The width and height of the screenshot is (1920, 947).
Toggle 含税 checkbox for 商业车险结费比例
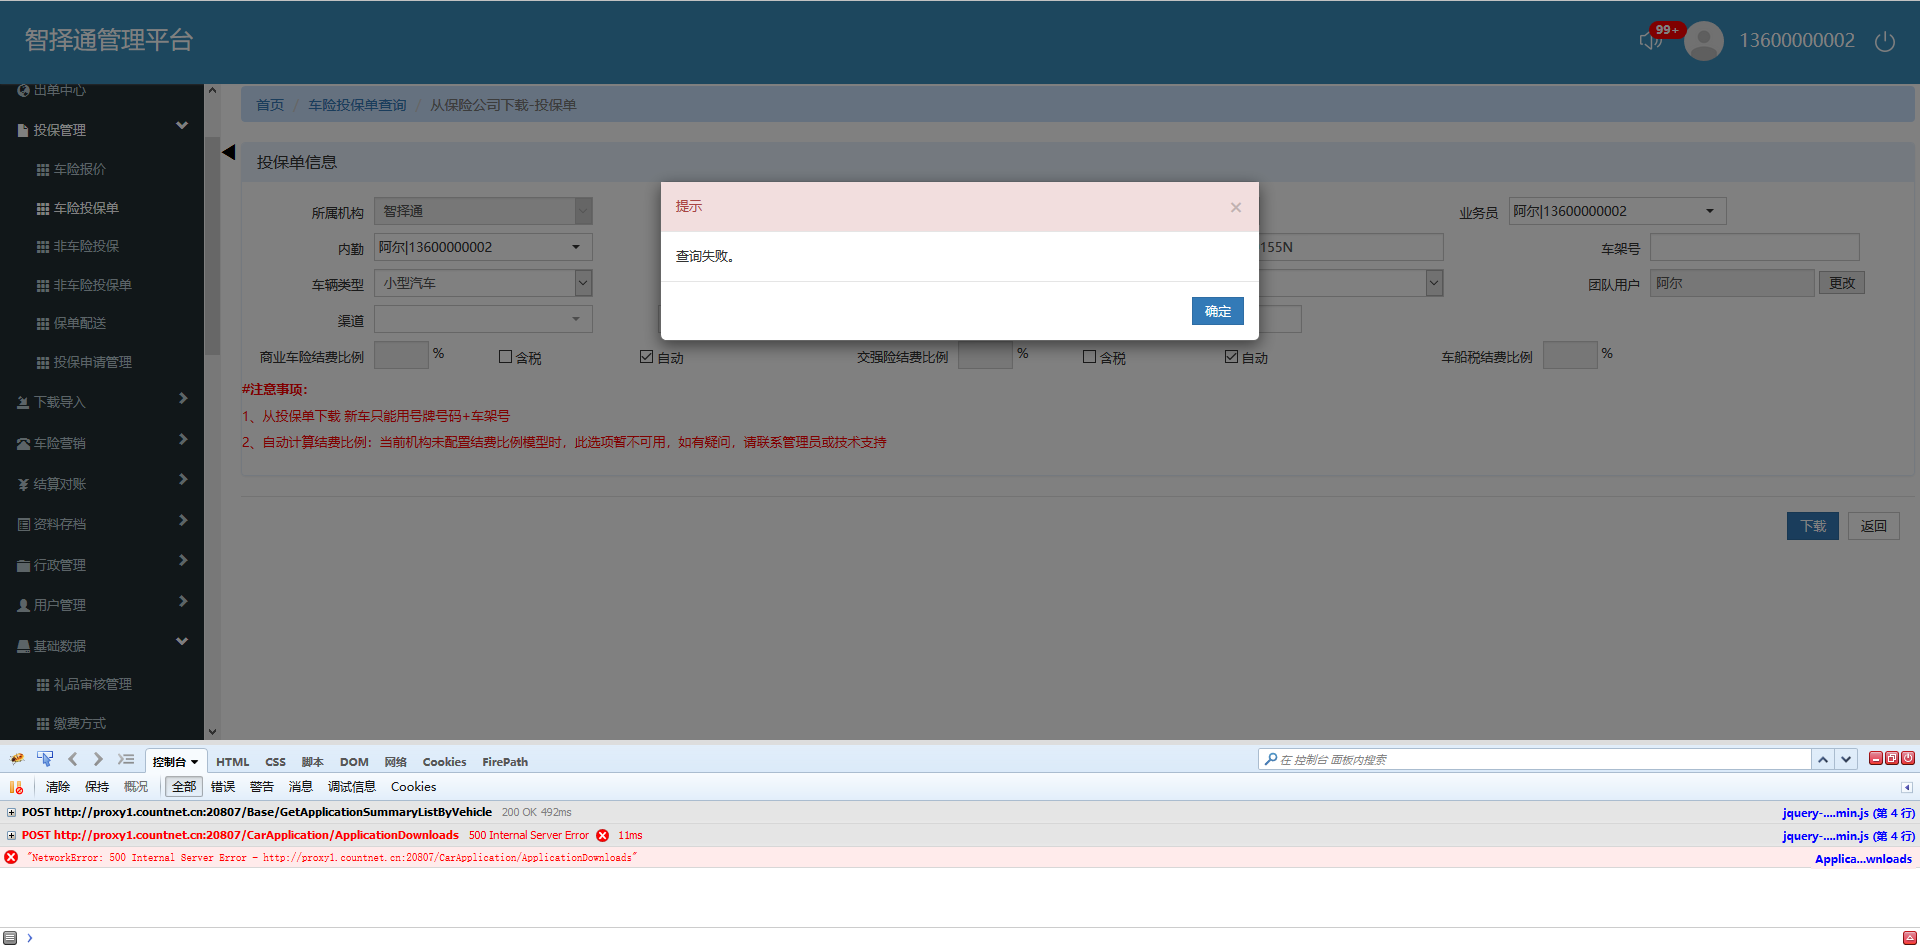506,357
